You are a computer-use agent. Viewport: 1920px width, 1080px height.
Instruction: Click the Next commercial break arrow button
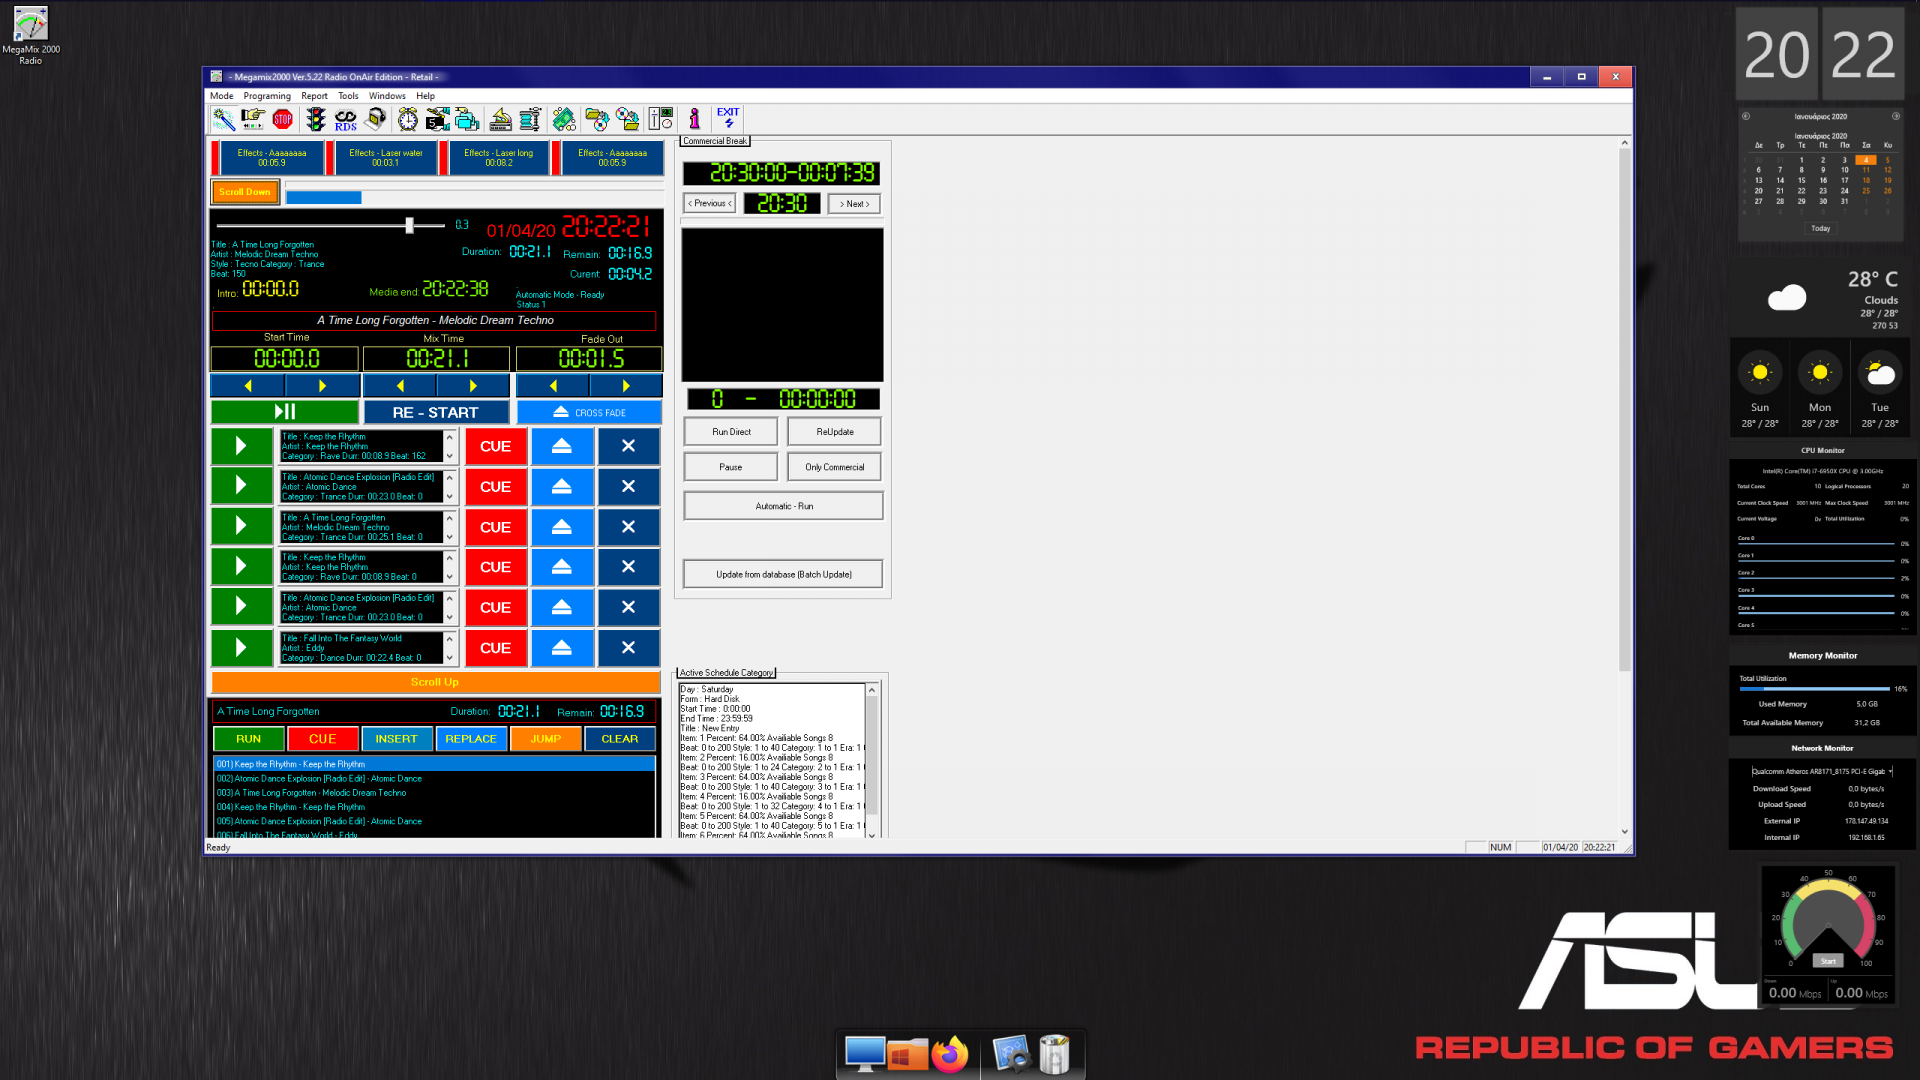click(x=854, y=203)
